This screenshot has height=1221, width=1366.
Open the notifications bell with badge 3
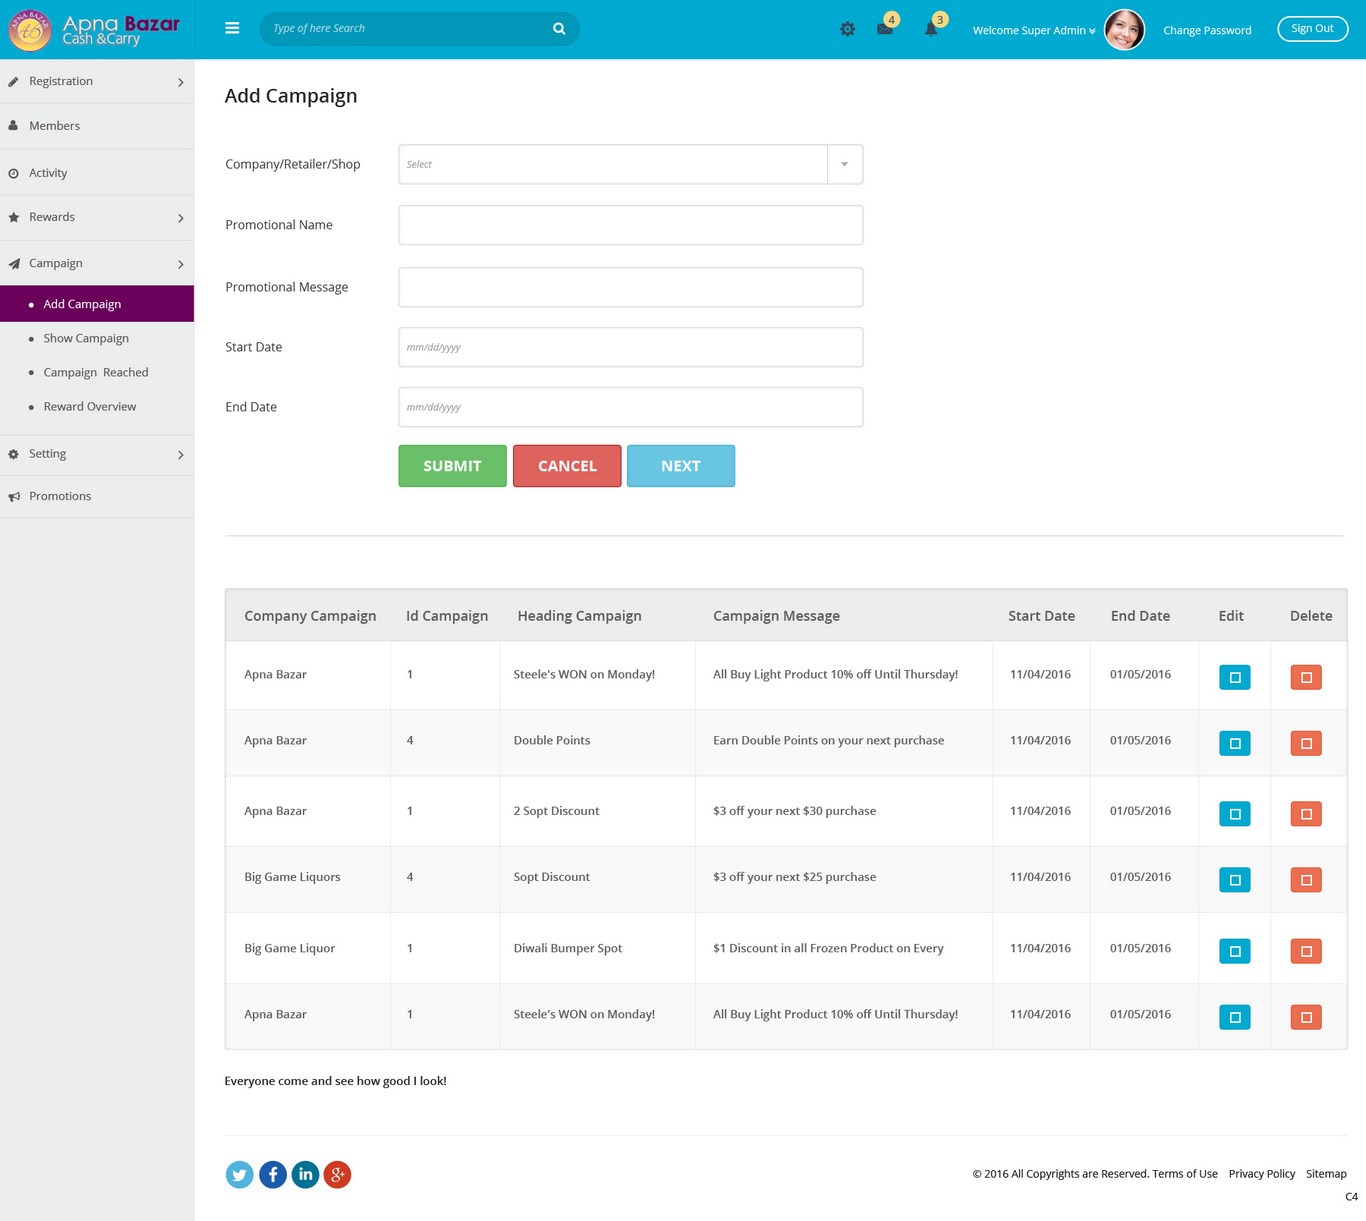pyautogui.click(x=931, y=29)
